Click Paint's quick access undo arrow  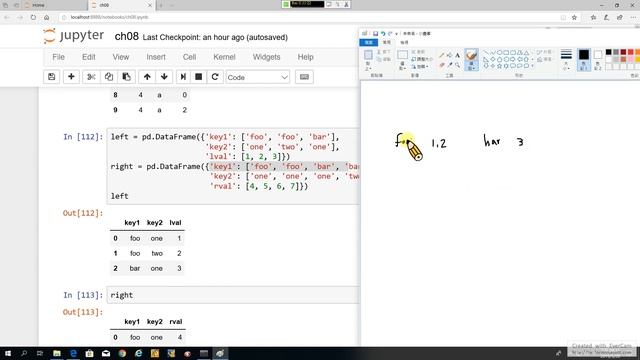(x=383, y=33)
